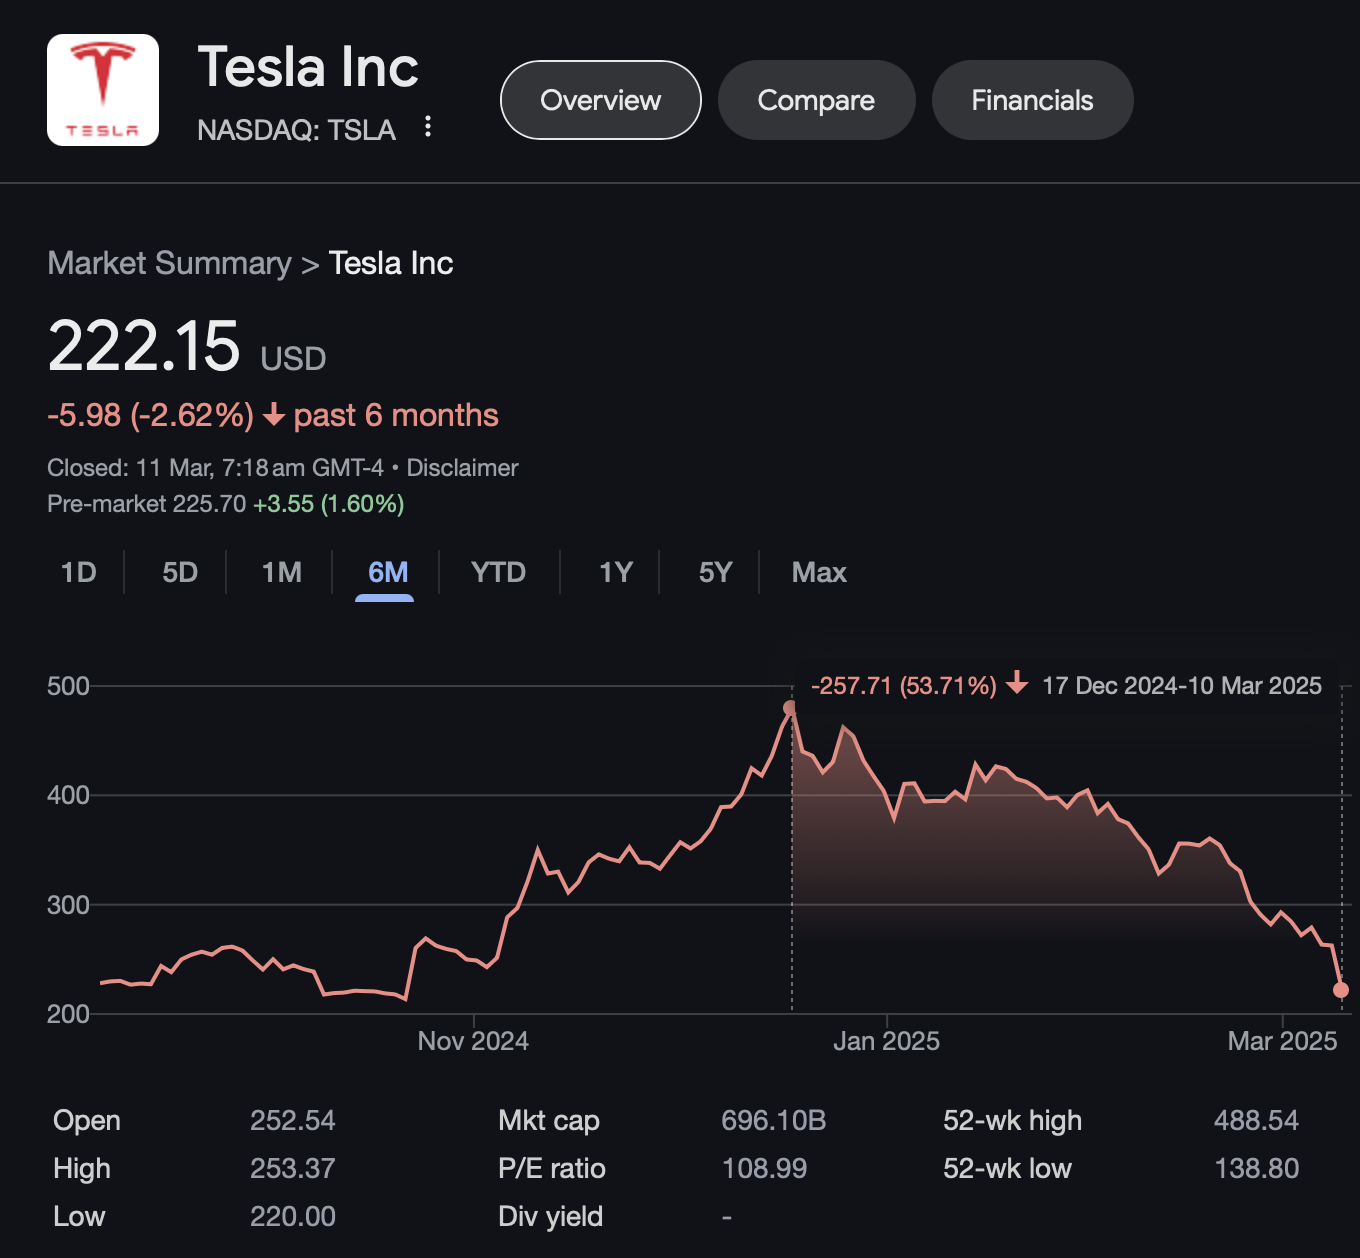Click the Tesla Inc breadcrumb link
This screenshot has height=1258, width=1360.
pos(390,263)
